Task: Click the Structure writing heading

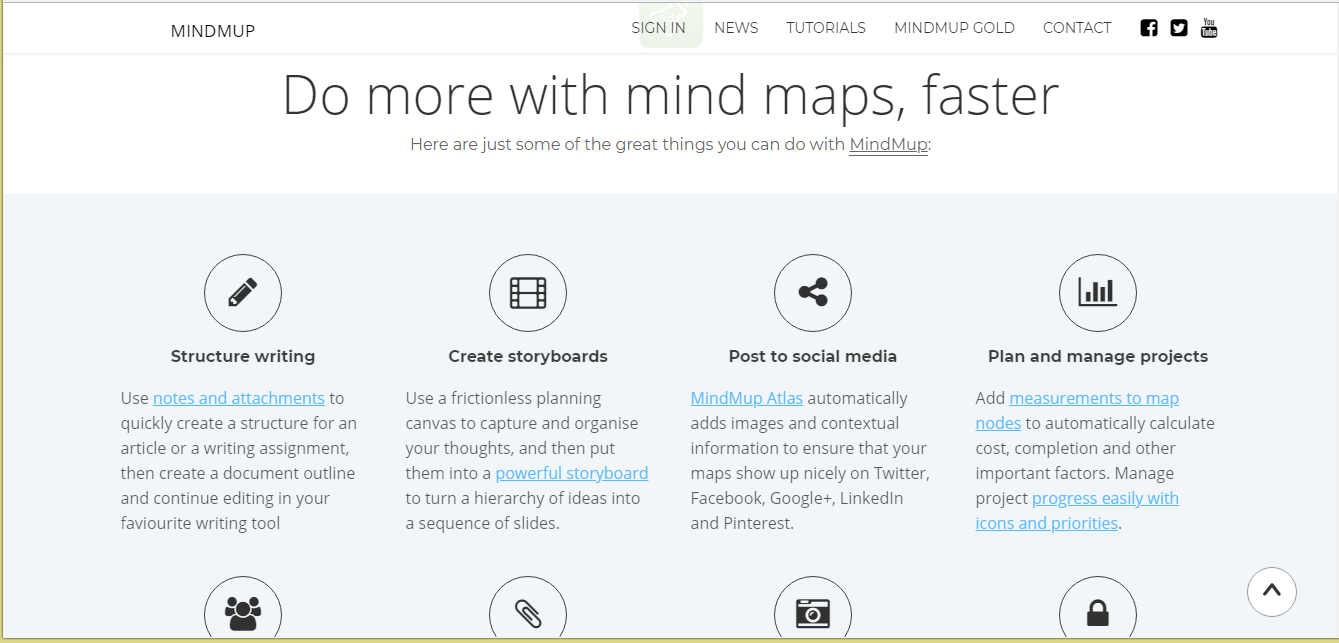Action: coord(243,356)
